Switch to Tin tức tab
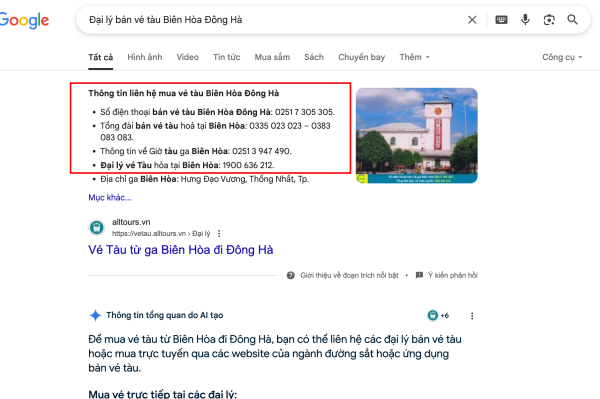The height and width of the screenshot is (399, 600). pyautogui.click(x=227, y=57)
